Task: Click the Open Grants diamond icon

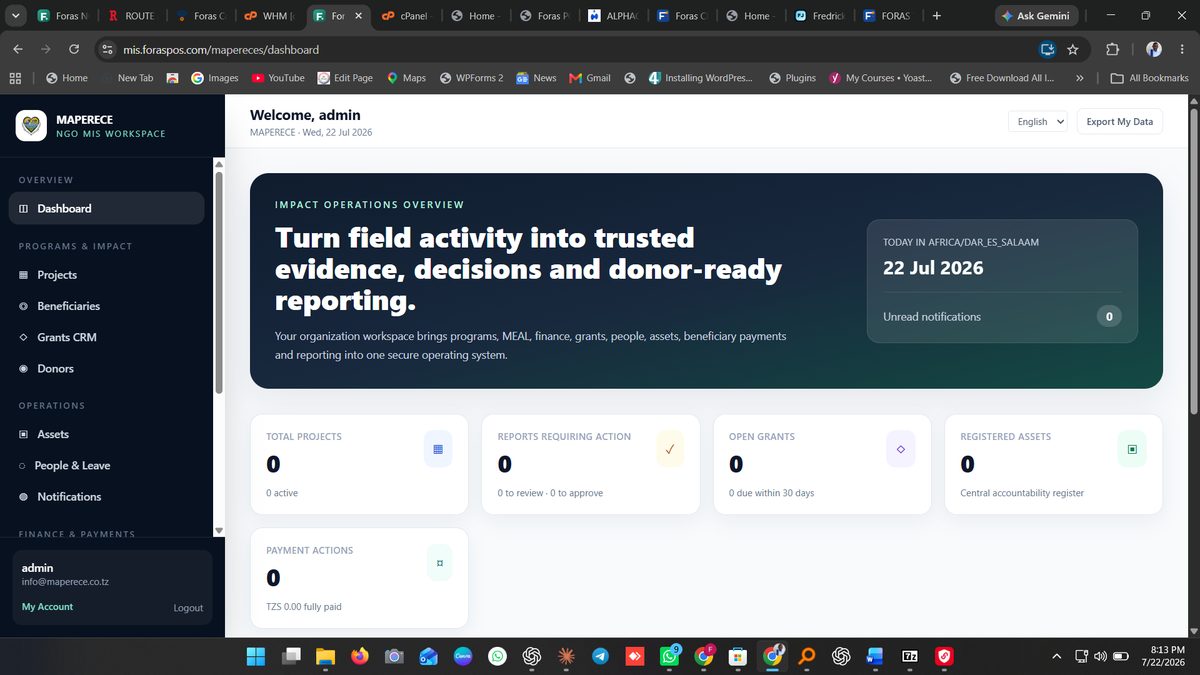Action: [901, 450]
